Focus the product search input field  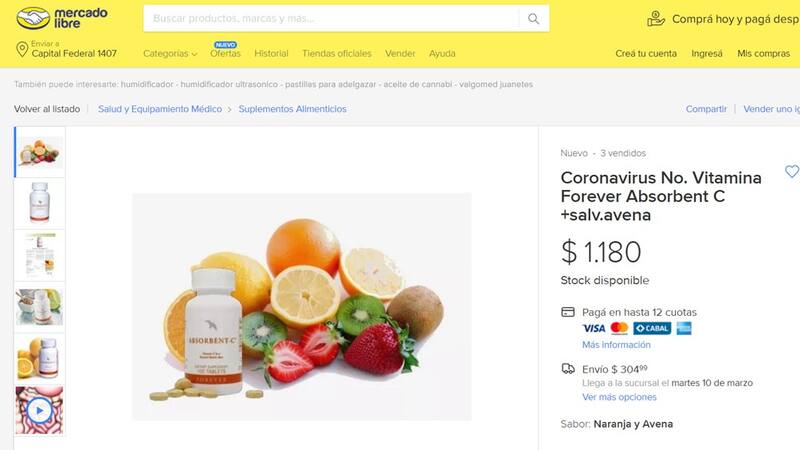pos(332,19)
